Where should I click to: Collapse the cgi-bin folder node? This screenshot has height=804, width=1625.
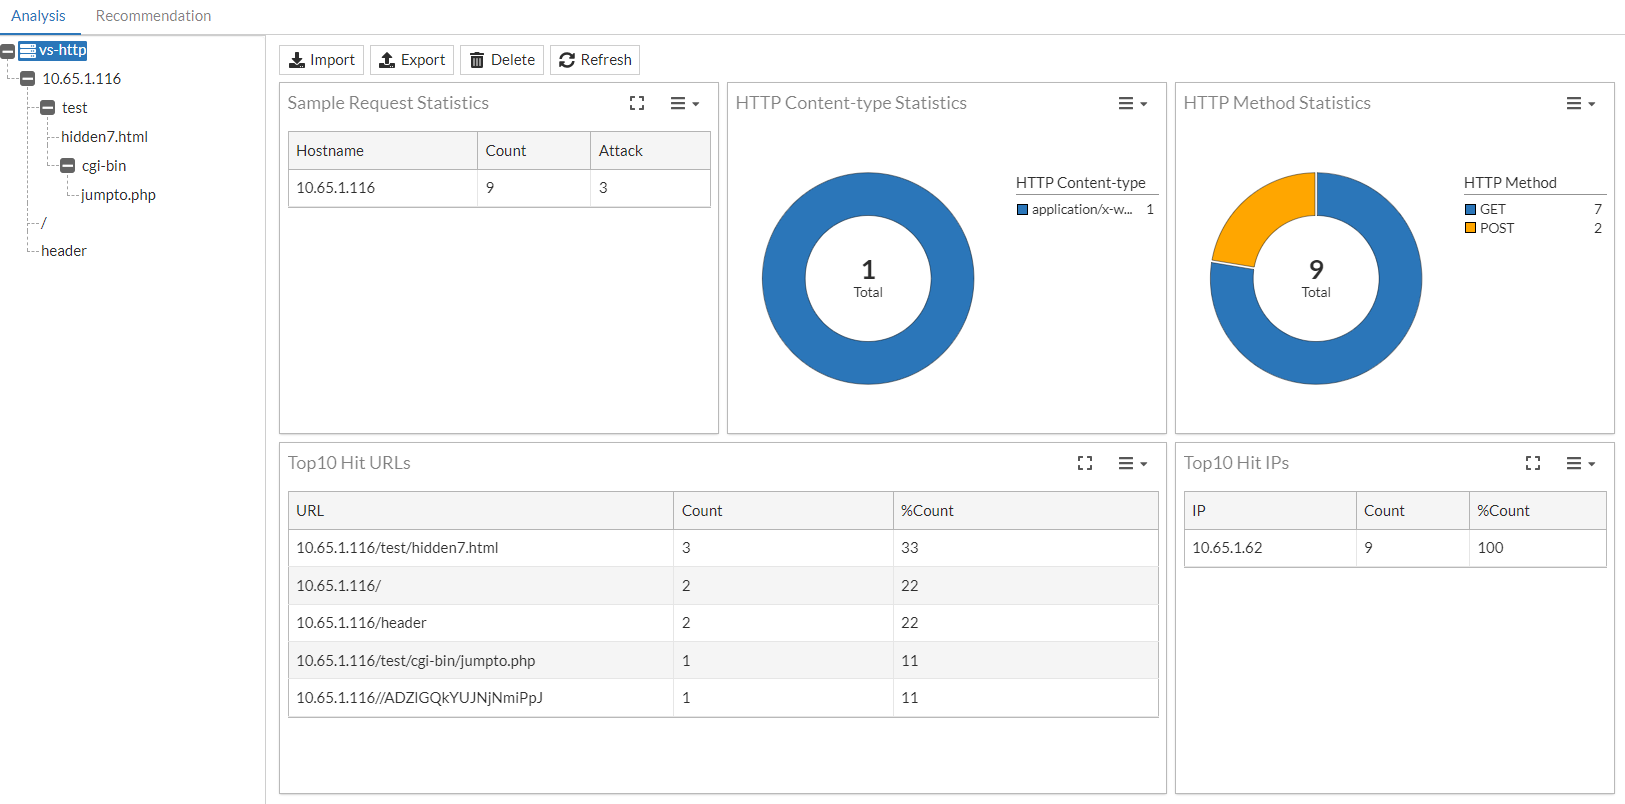tap(67, 166)
